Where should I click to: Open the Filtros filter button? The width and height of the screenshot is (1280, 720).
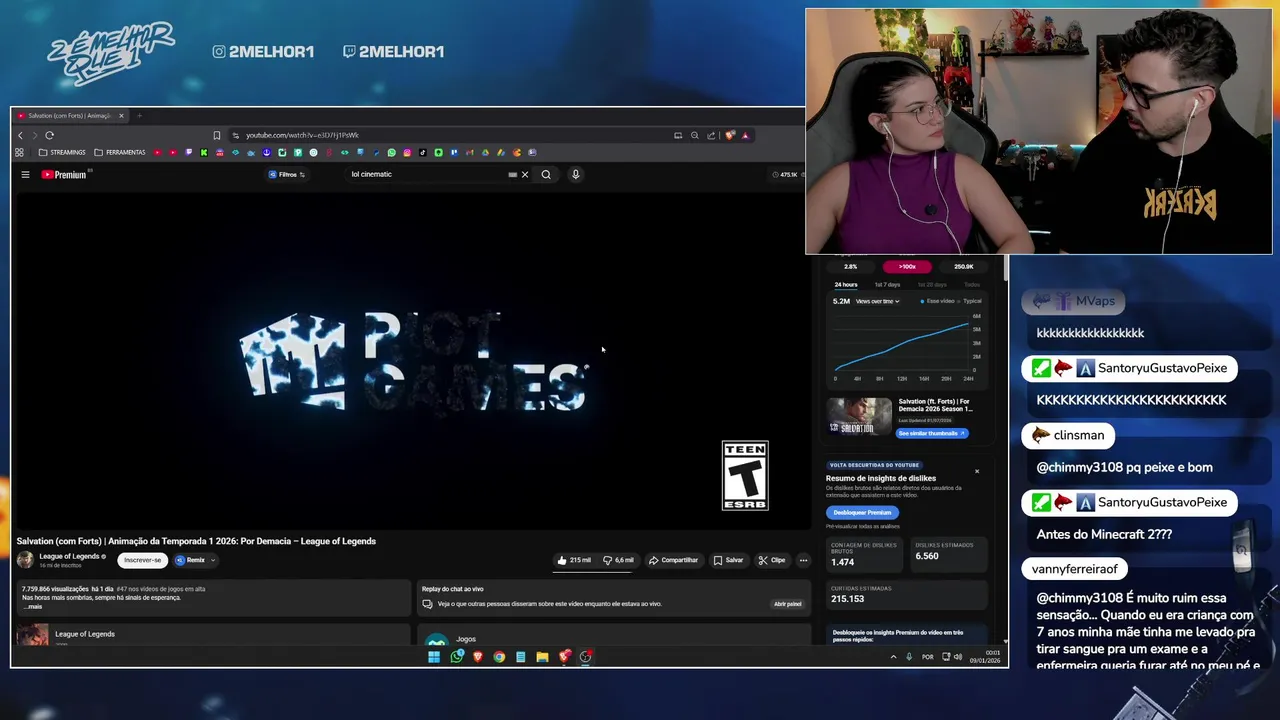point(287,174)
